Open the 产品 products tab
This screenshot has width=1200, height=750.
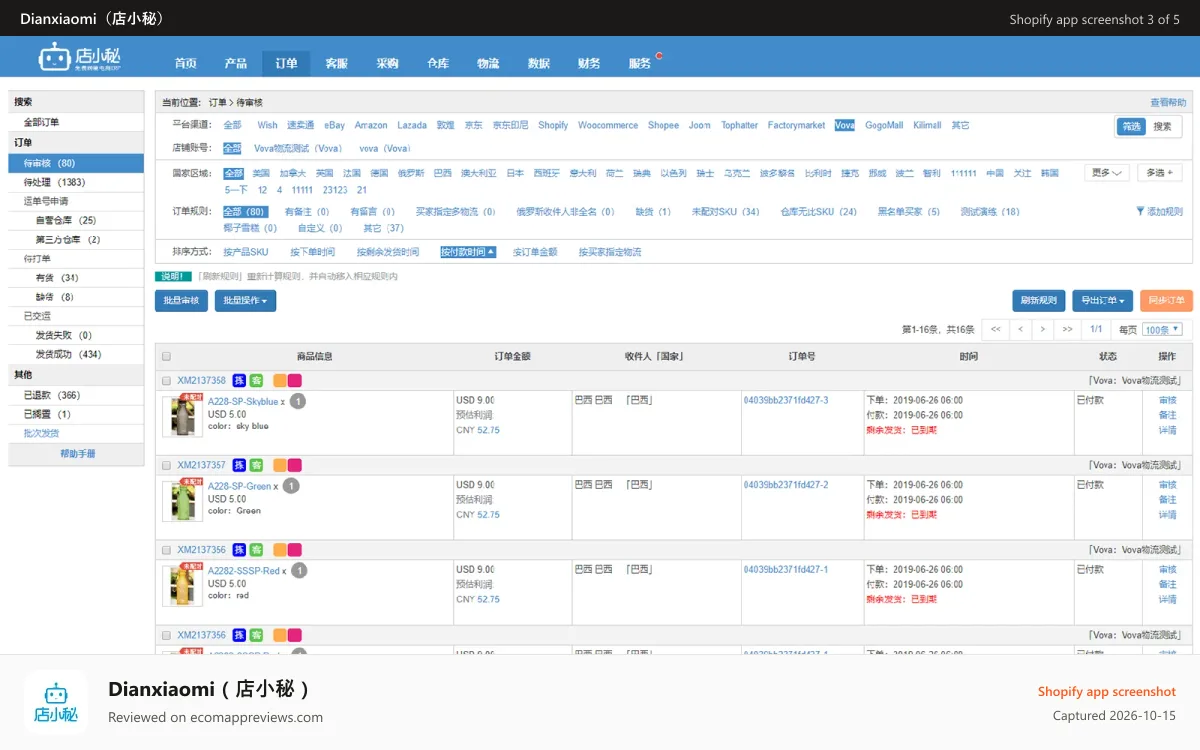(x=236, y=64)
